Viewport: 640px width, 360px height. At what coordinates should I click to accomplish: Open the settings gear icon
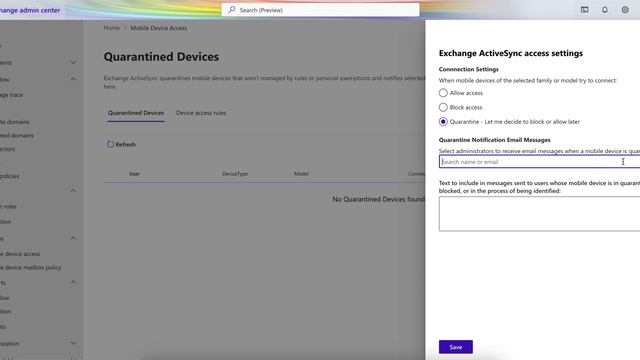(625, 10)
